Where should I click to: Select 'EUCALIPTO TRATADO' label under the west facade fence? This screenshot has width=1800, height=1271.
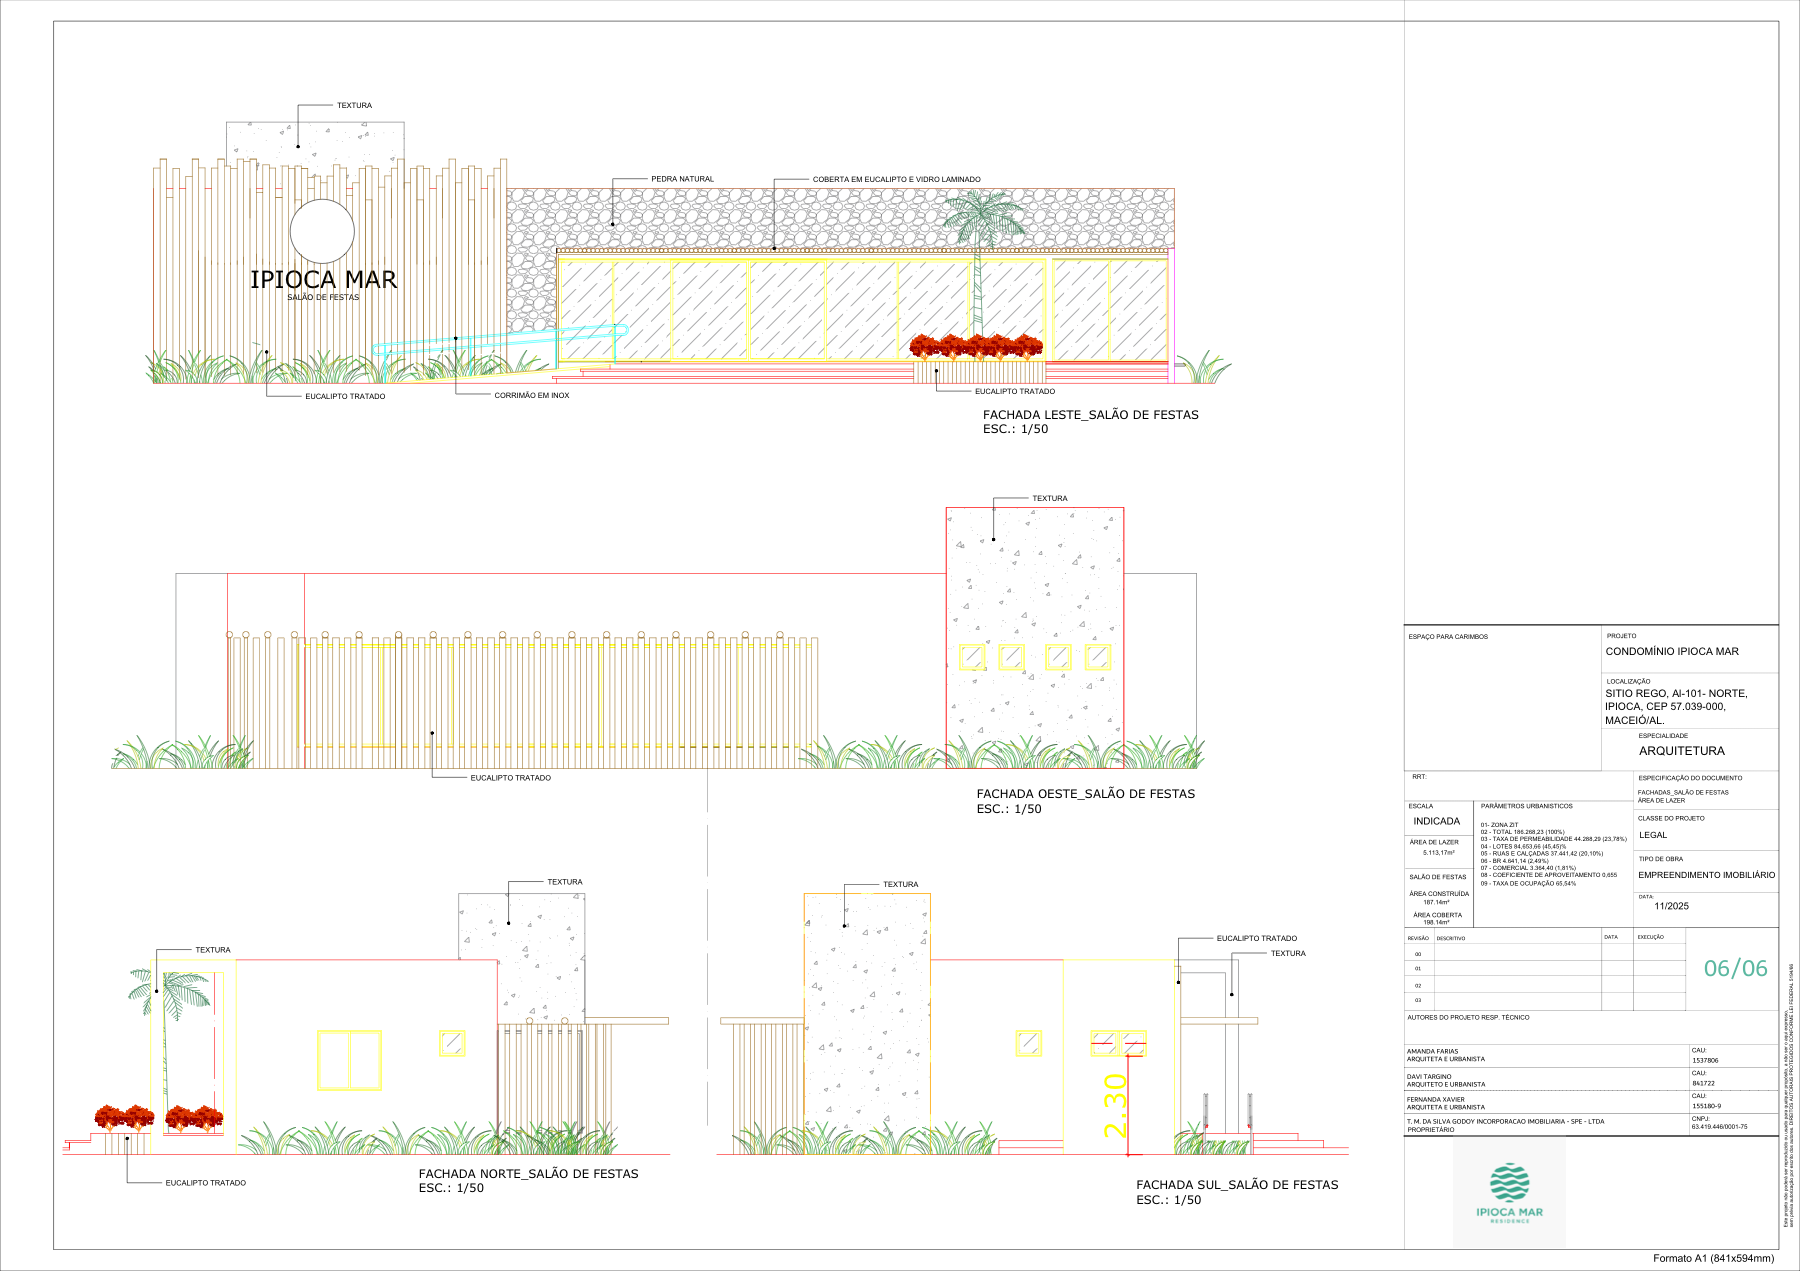click(x=510, y=778)
